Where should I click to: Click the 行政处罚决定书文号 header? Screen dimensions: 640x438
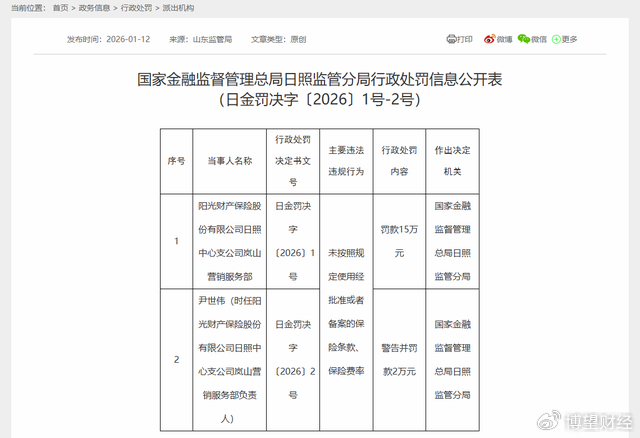pyautogui.click(x=293, y=161)
